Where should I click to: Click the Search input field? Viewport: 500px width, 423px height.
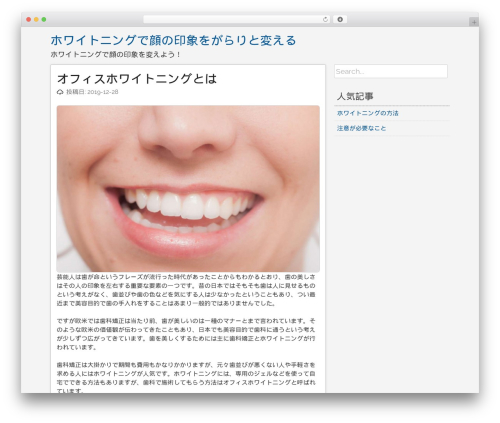tap(391, 71)
